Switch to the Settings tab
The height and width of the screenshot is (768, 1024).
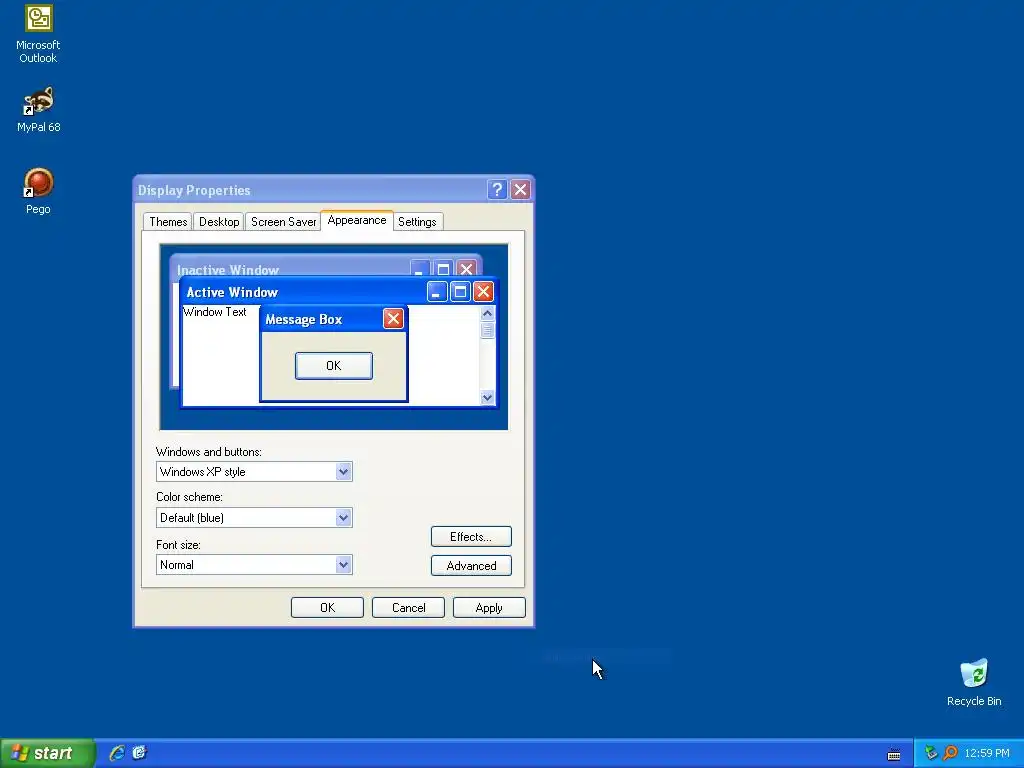click(417, 221)
